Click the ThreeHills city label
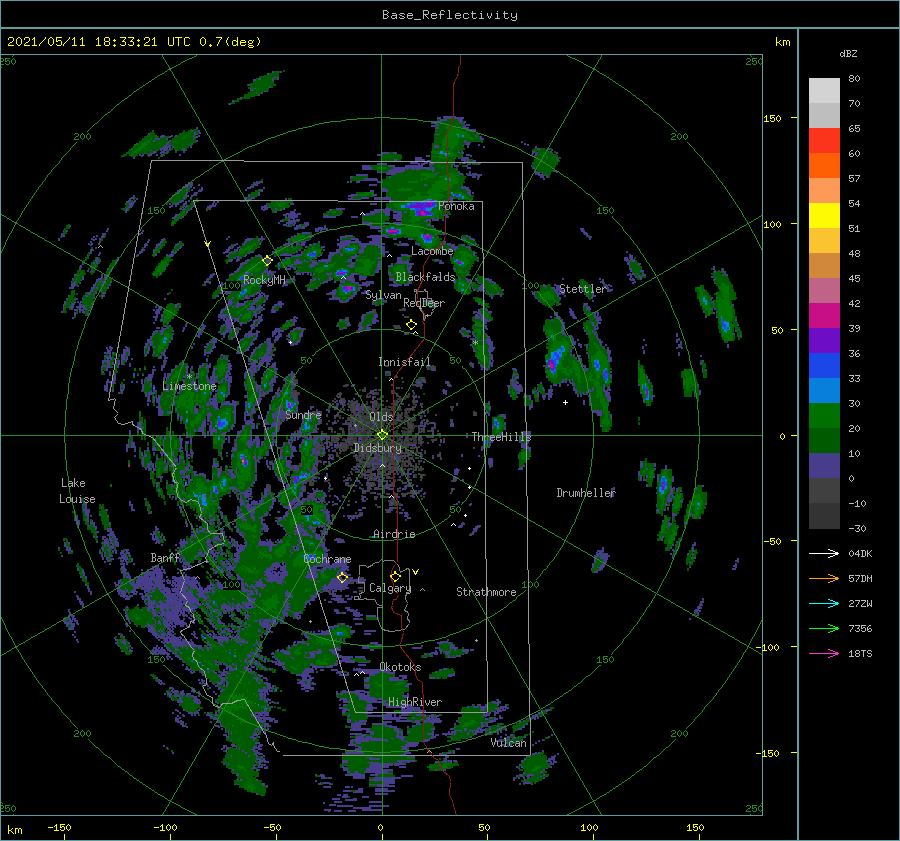The height and width of the screenshot is (841, 900). (x=502, y=437)
